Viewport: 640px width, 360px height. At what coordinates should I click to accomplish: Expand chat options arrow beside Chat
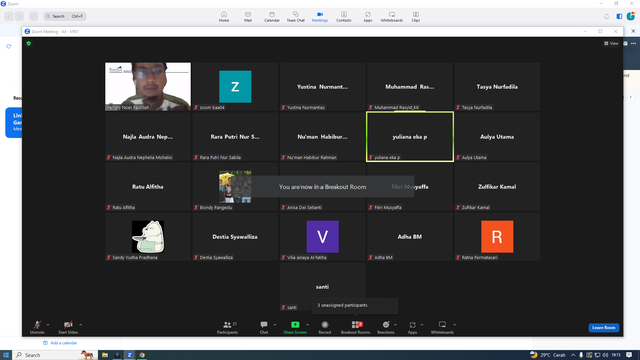tap(275, 325)
